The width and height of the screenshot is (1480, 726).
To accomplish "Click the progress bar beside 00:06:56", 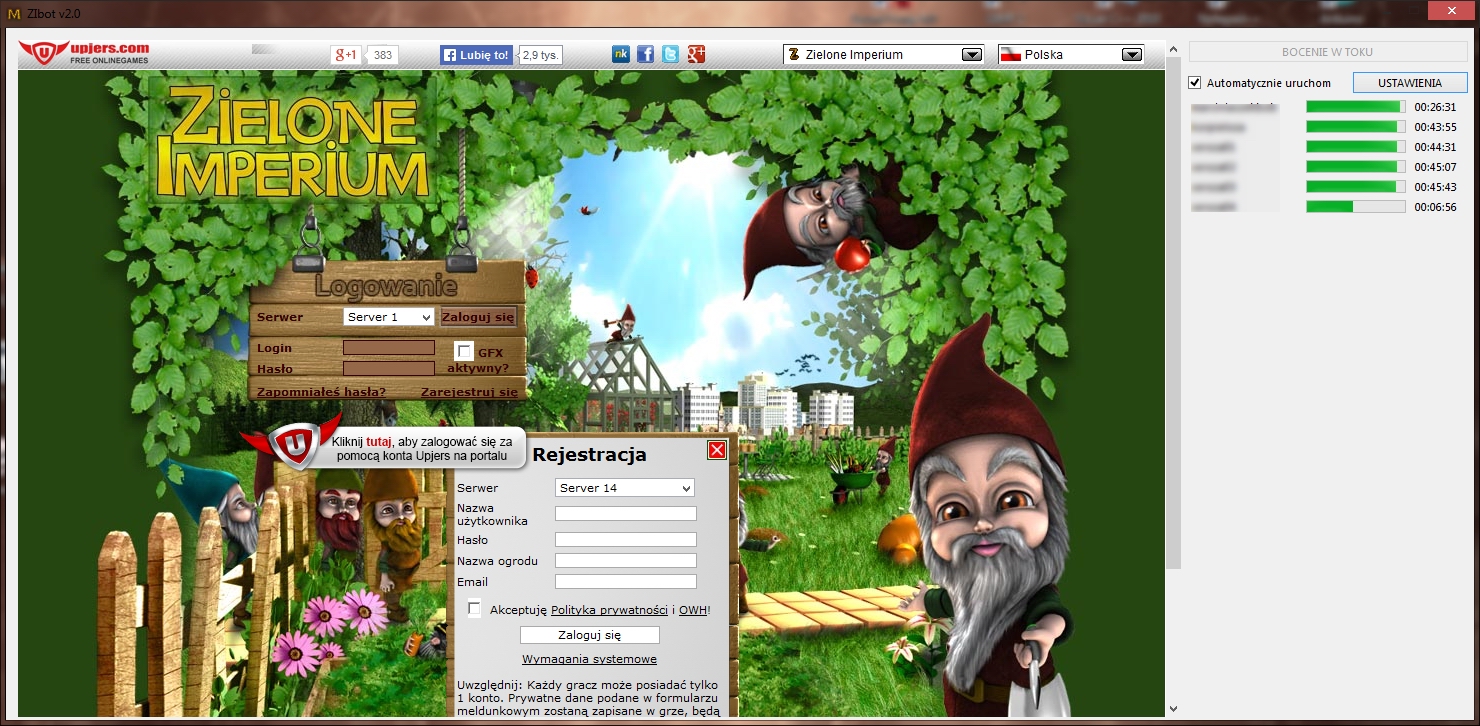I will (1356, 207).
